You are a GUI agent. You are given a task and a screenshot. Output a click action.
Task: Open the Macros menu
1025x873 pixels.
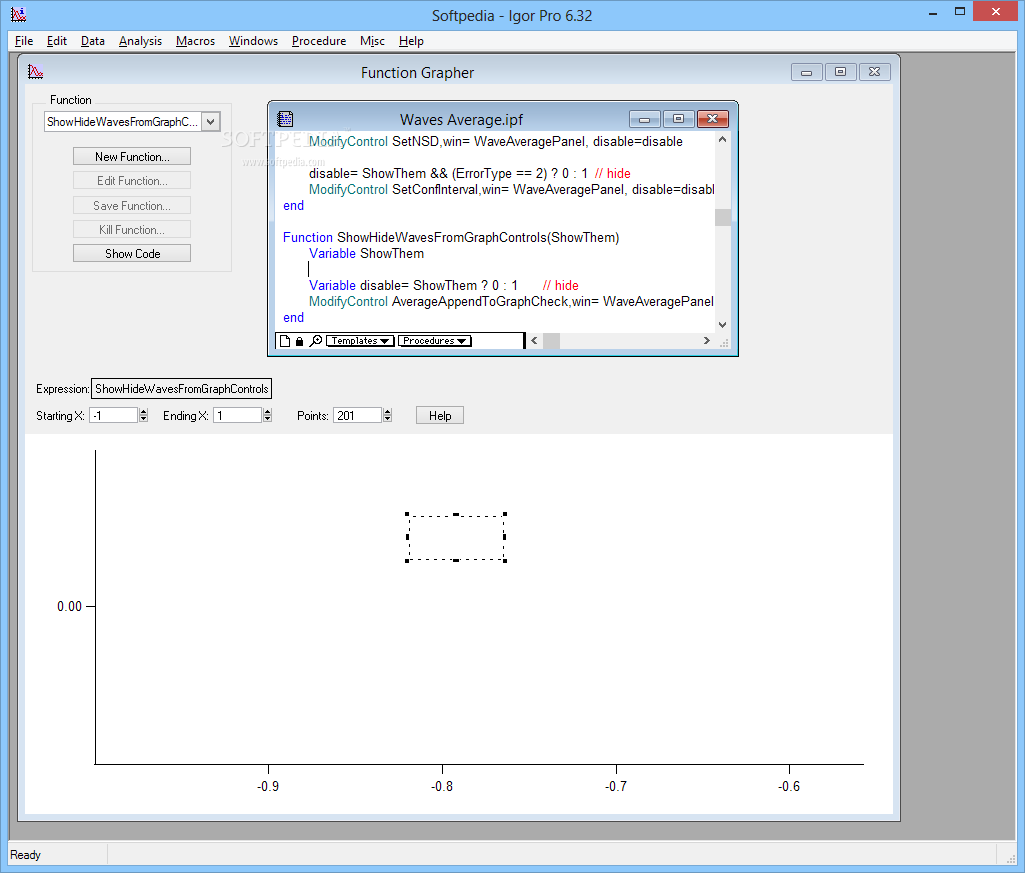pyautogui.click(x=195, y=41)
